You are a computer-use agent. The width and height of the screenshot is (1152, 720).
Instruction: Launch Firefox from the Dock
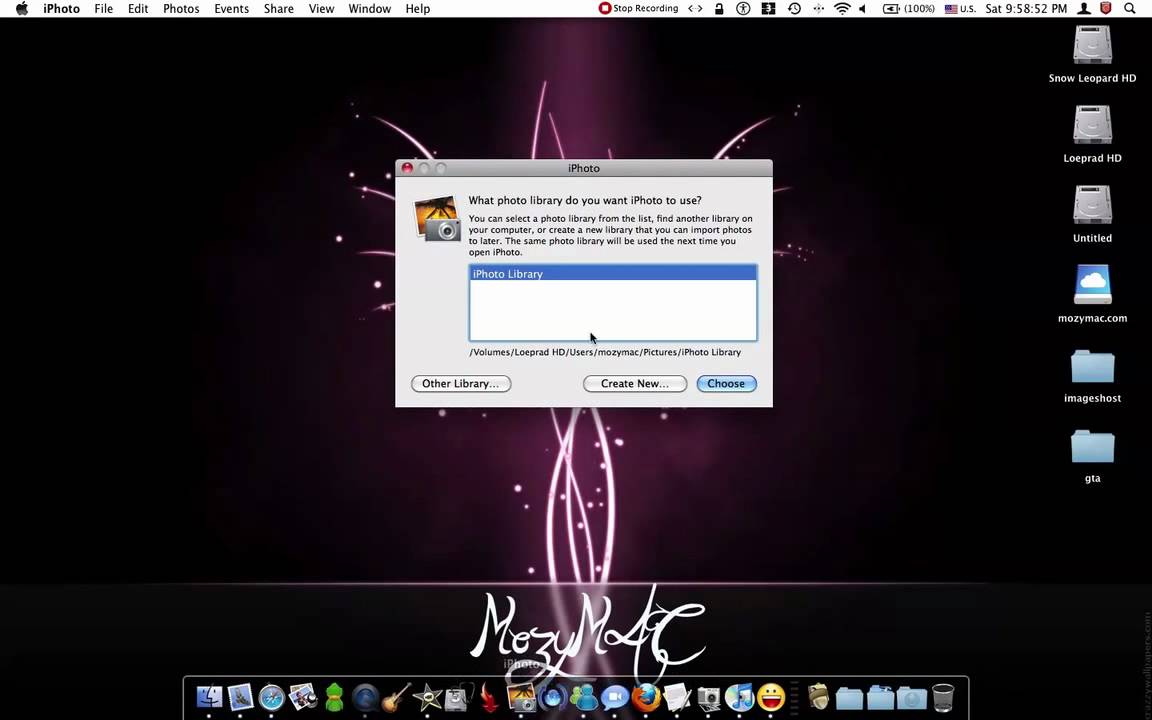646,696
